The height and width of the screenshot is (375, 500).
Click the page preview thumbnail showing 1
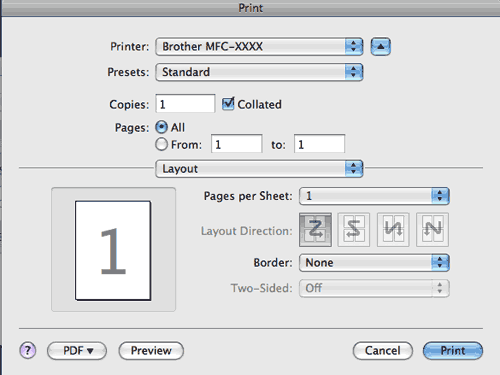pyautogui.click(x=113, y=251)
